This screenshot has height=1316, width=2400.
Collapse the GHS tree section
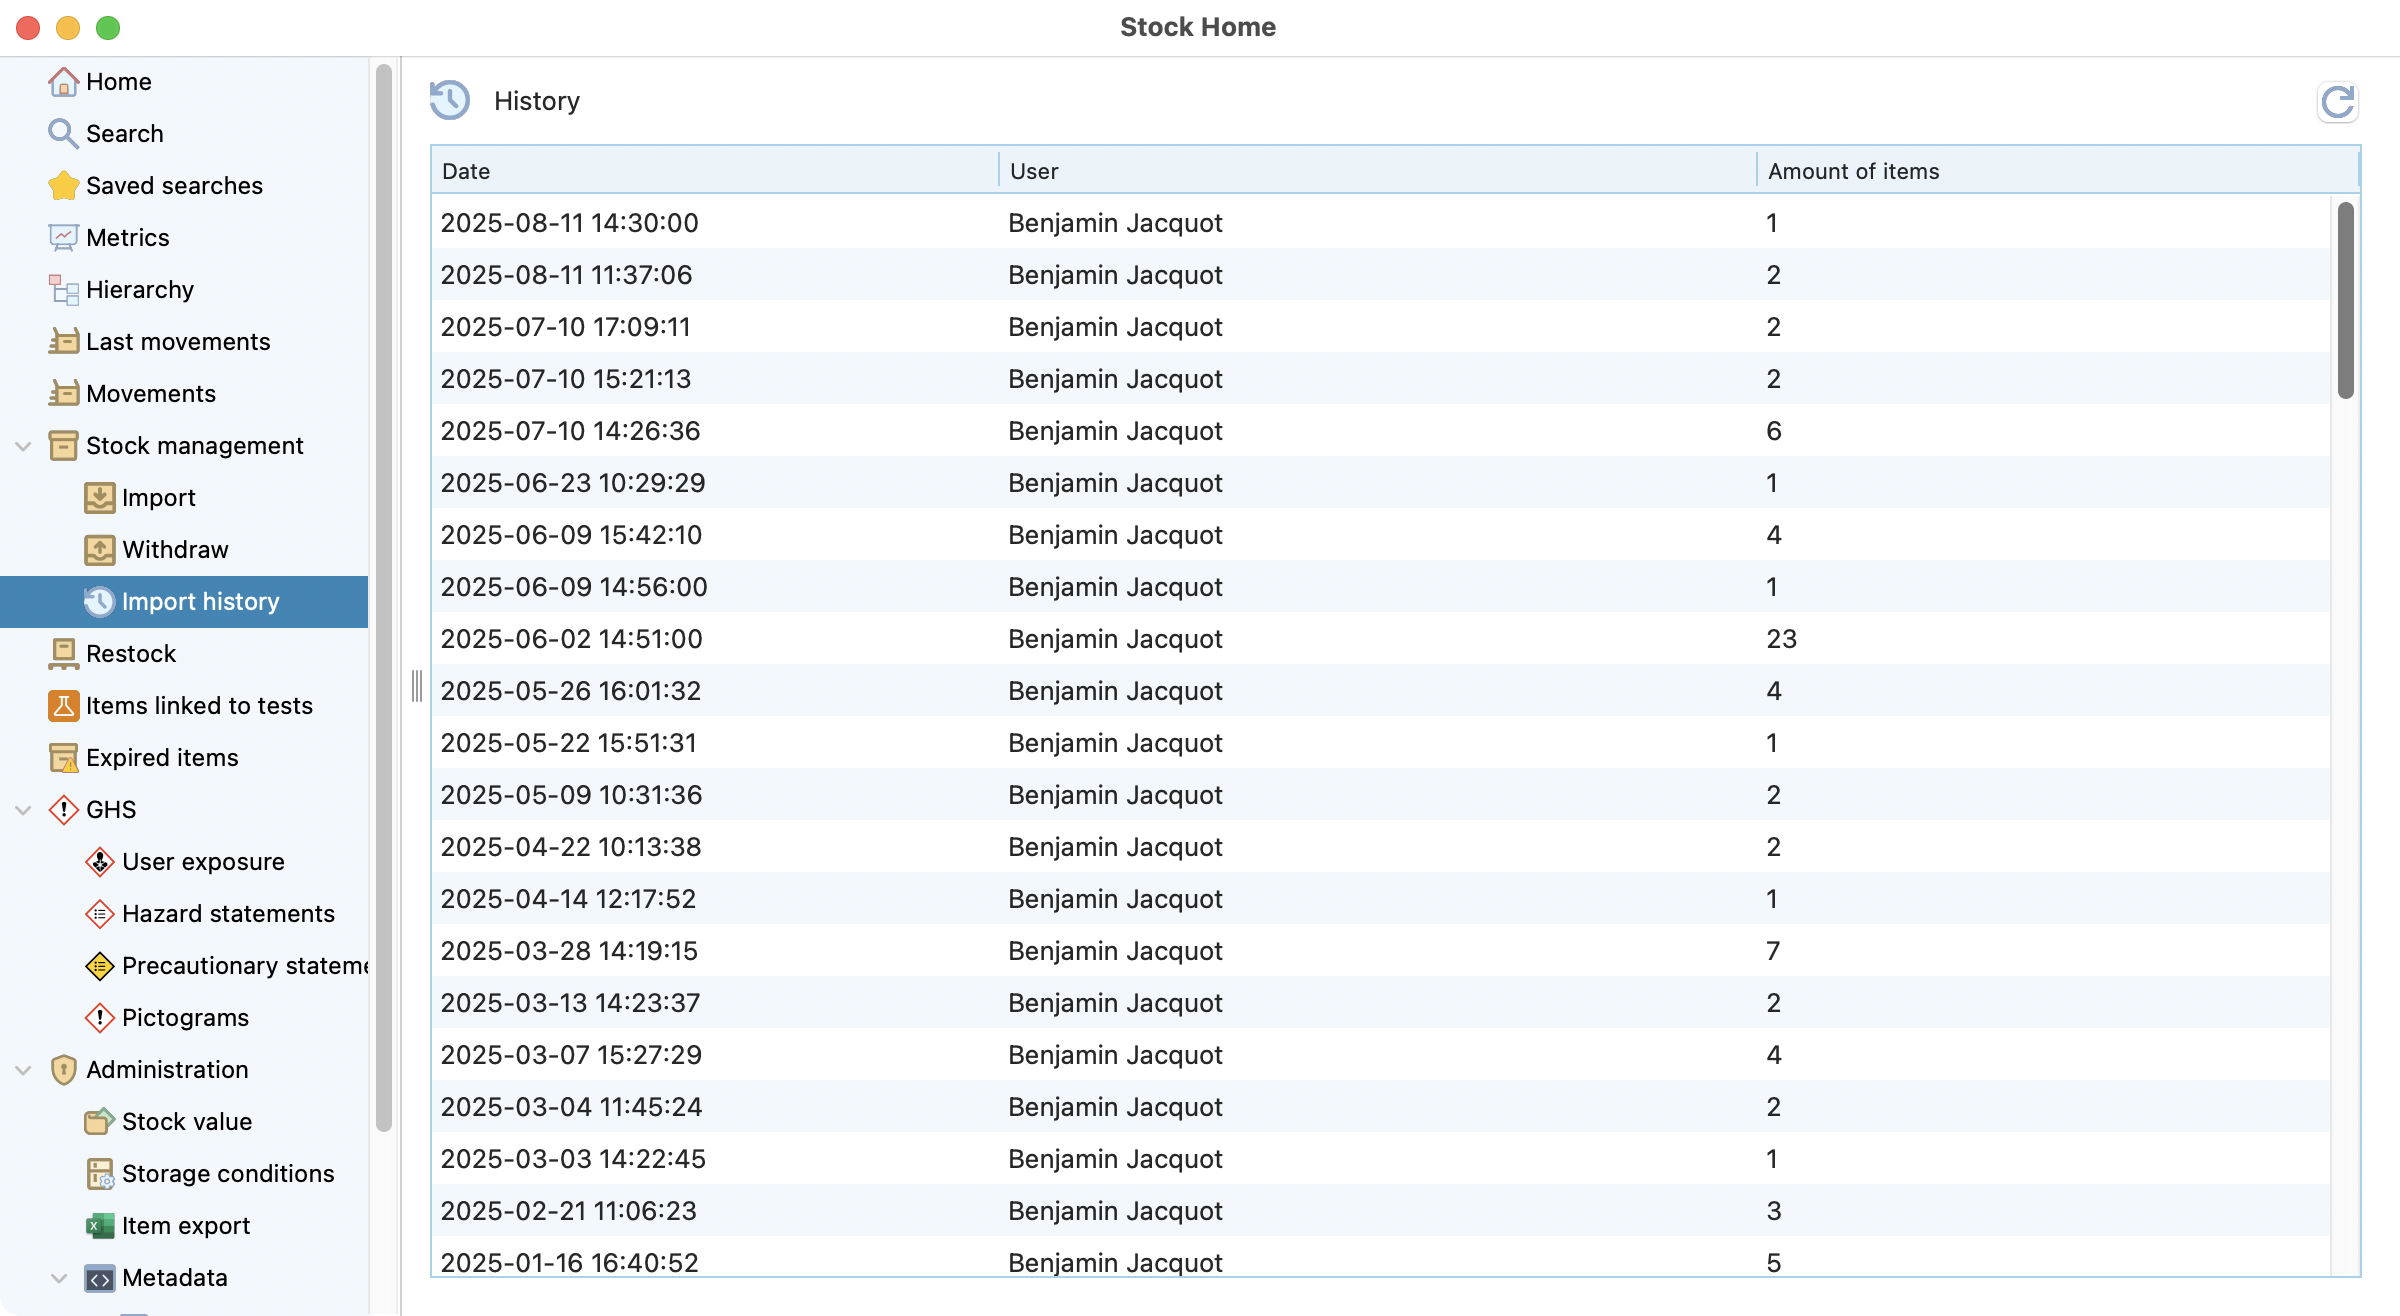(x=23, y=810)
